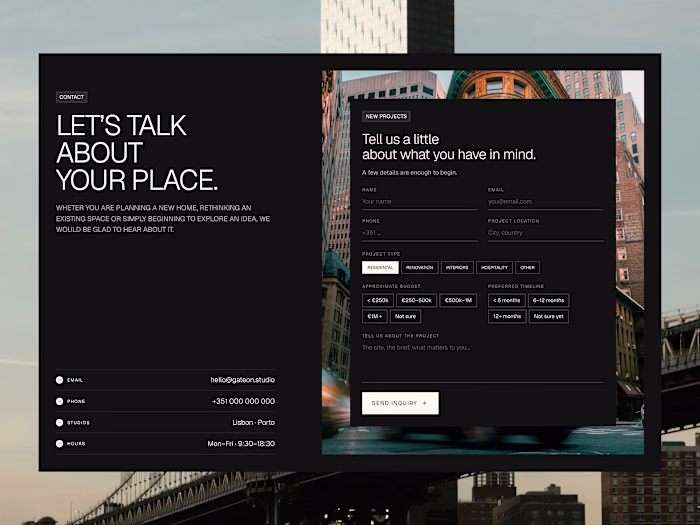Click the Approximate Budget section label
700x525 pixels.
(391, 286)
